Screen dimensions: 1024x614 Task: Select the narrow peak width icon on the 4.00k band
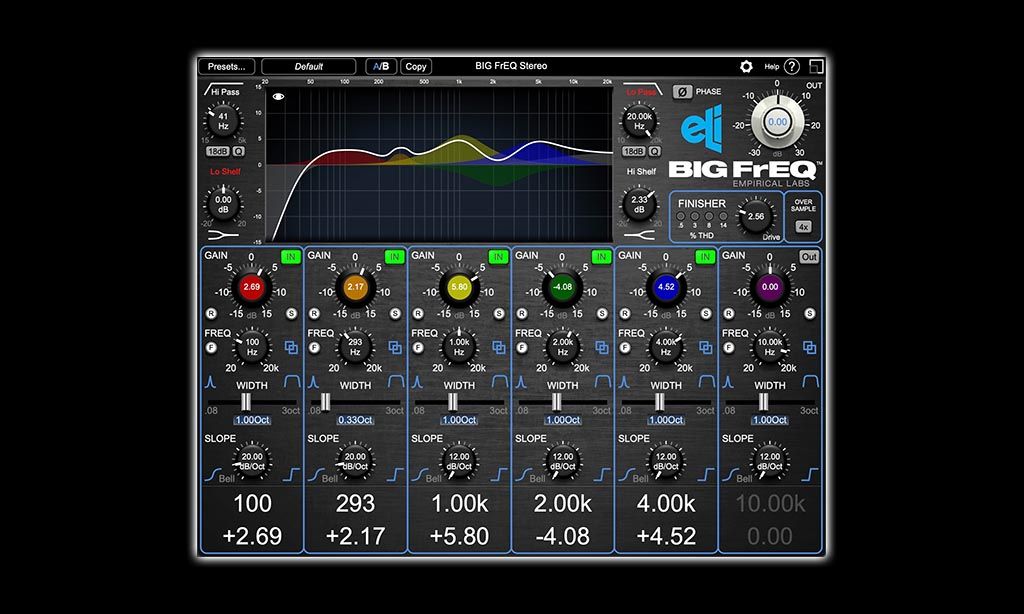[x=625, y=381]
